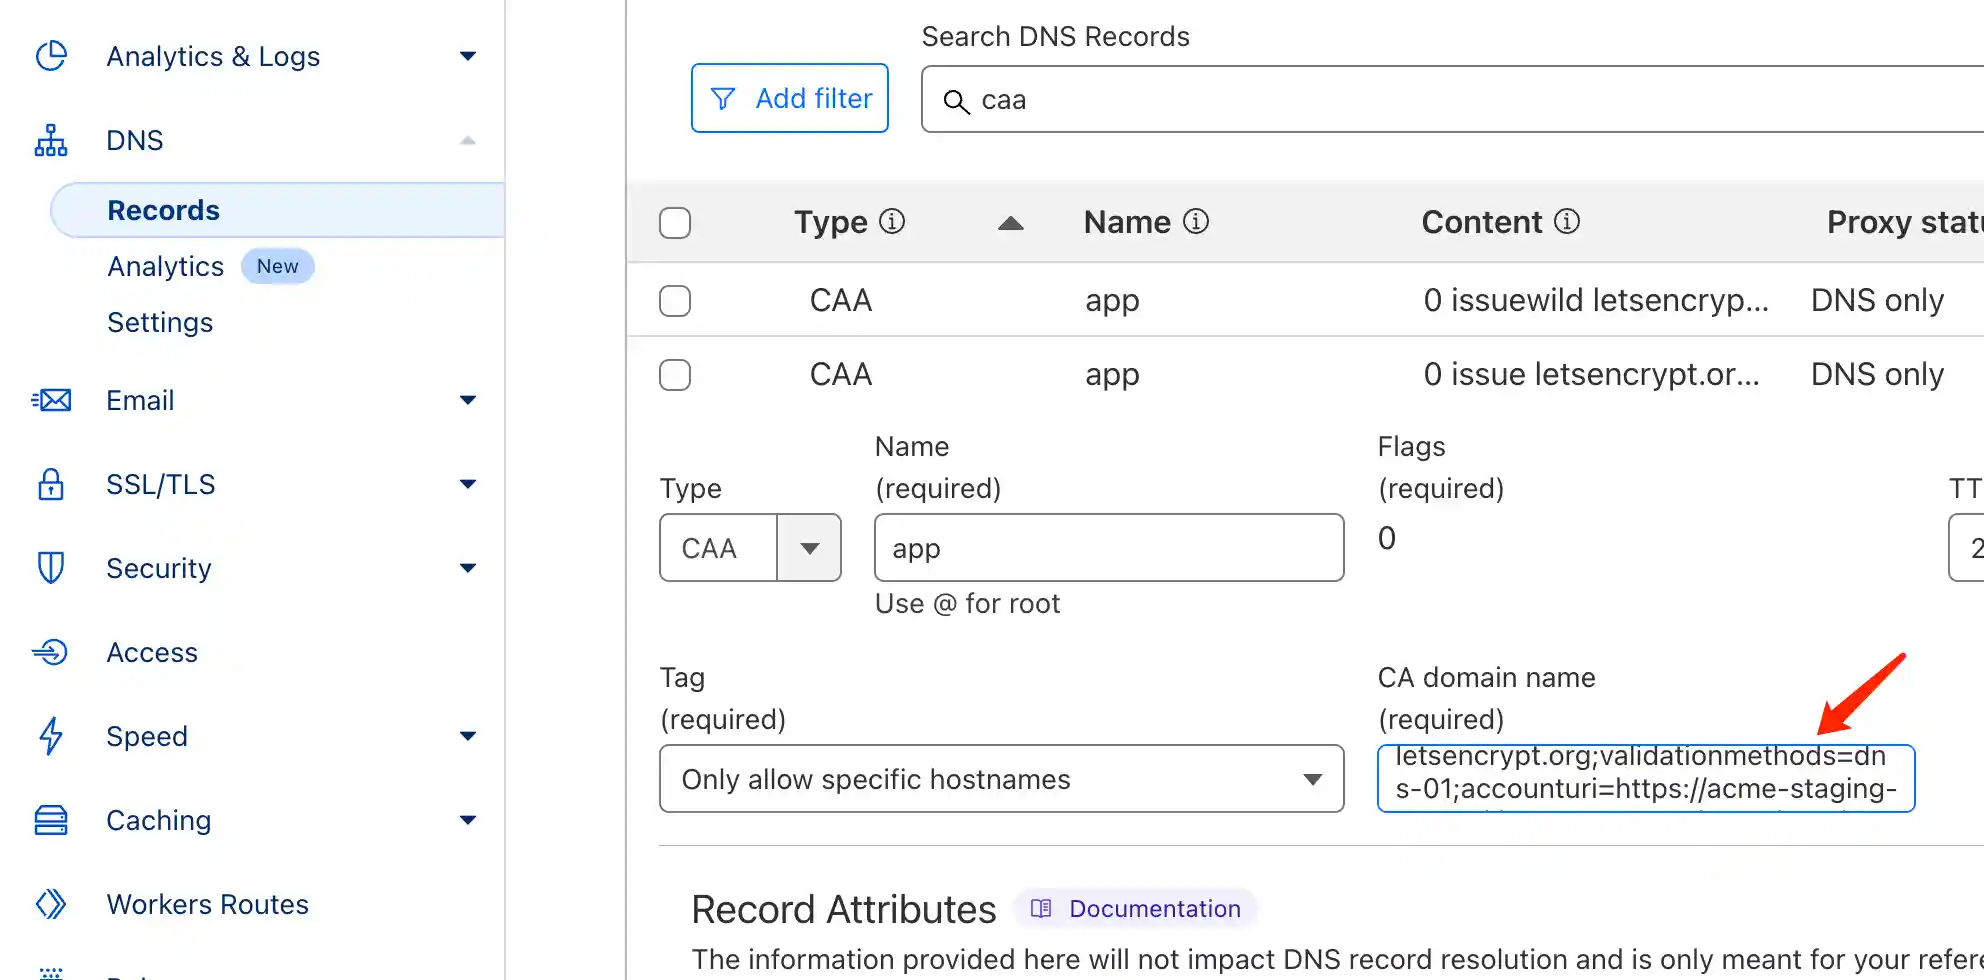
Task: Open the Tag dropdown showing specific hostnames
Action: pos(1001,779)
